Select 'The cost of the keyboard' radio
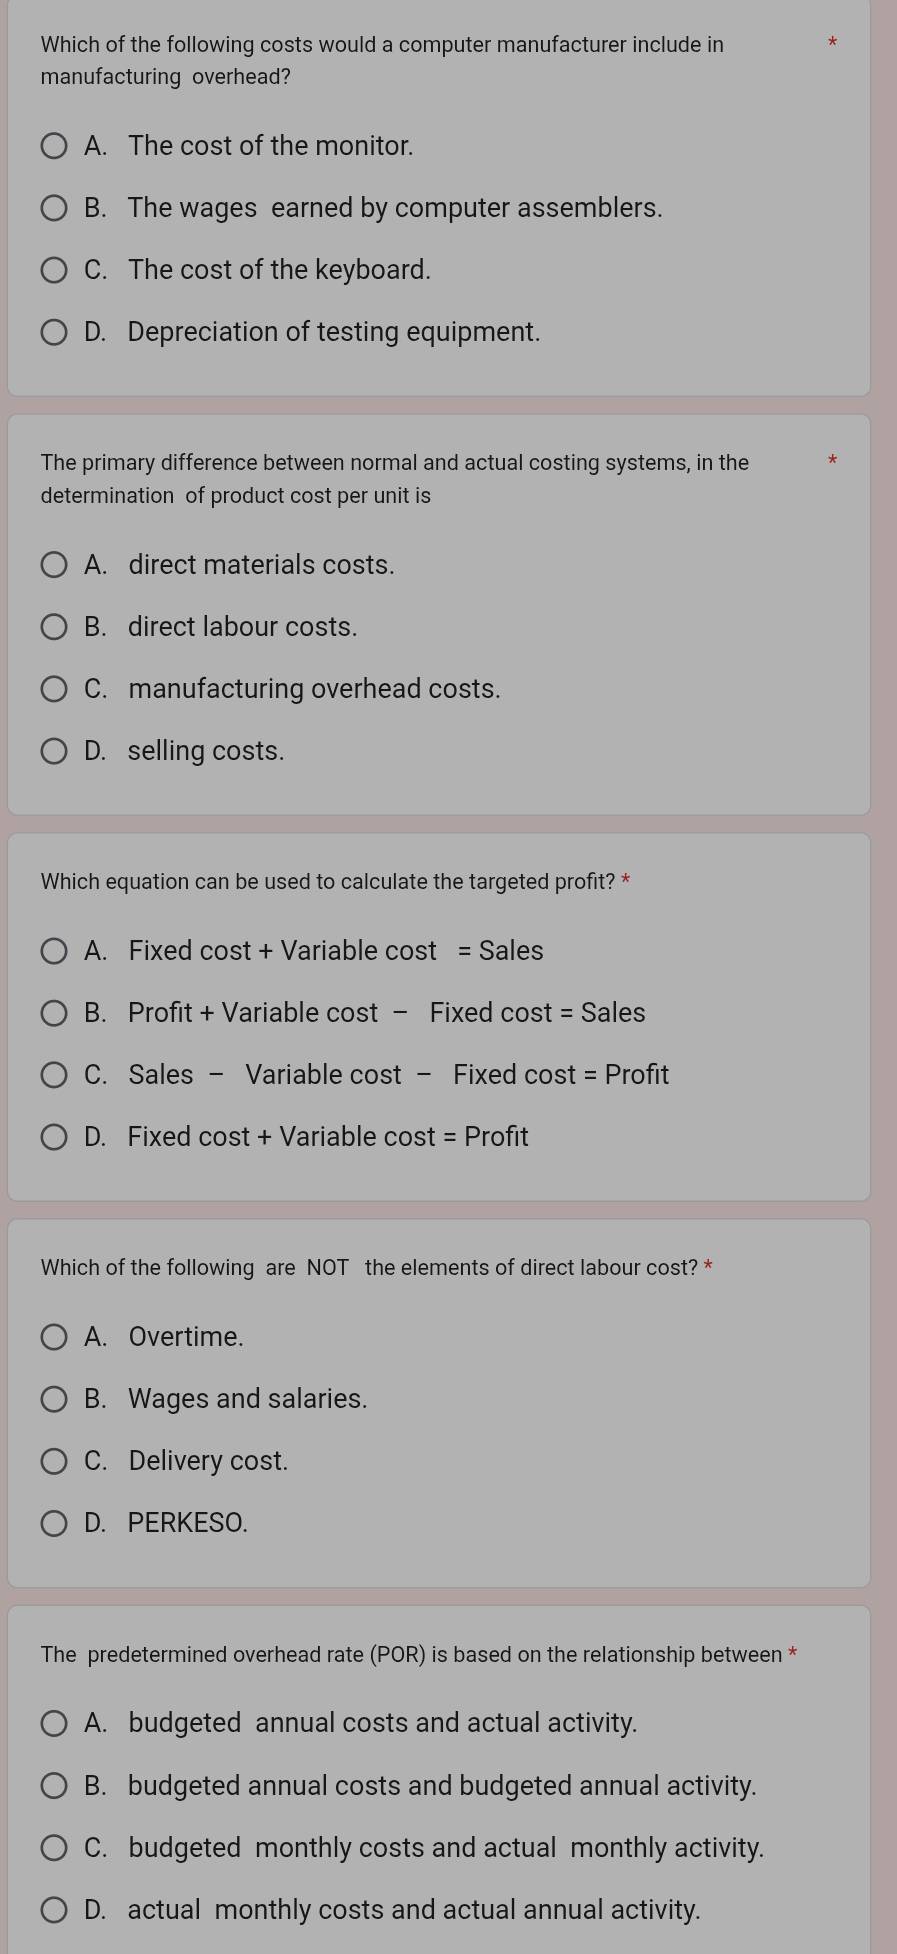 pyautogui.click(x=54, y=270)
